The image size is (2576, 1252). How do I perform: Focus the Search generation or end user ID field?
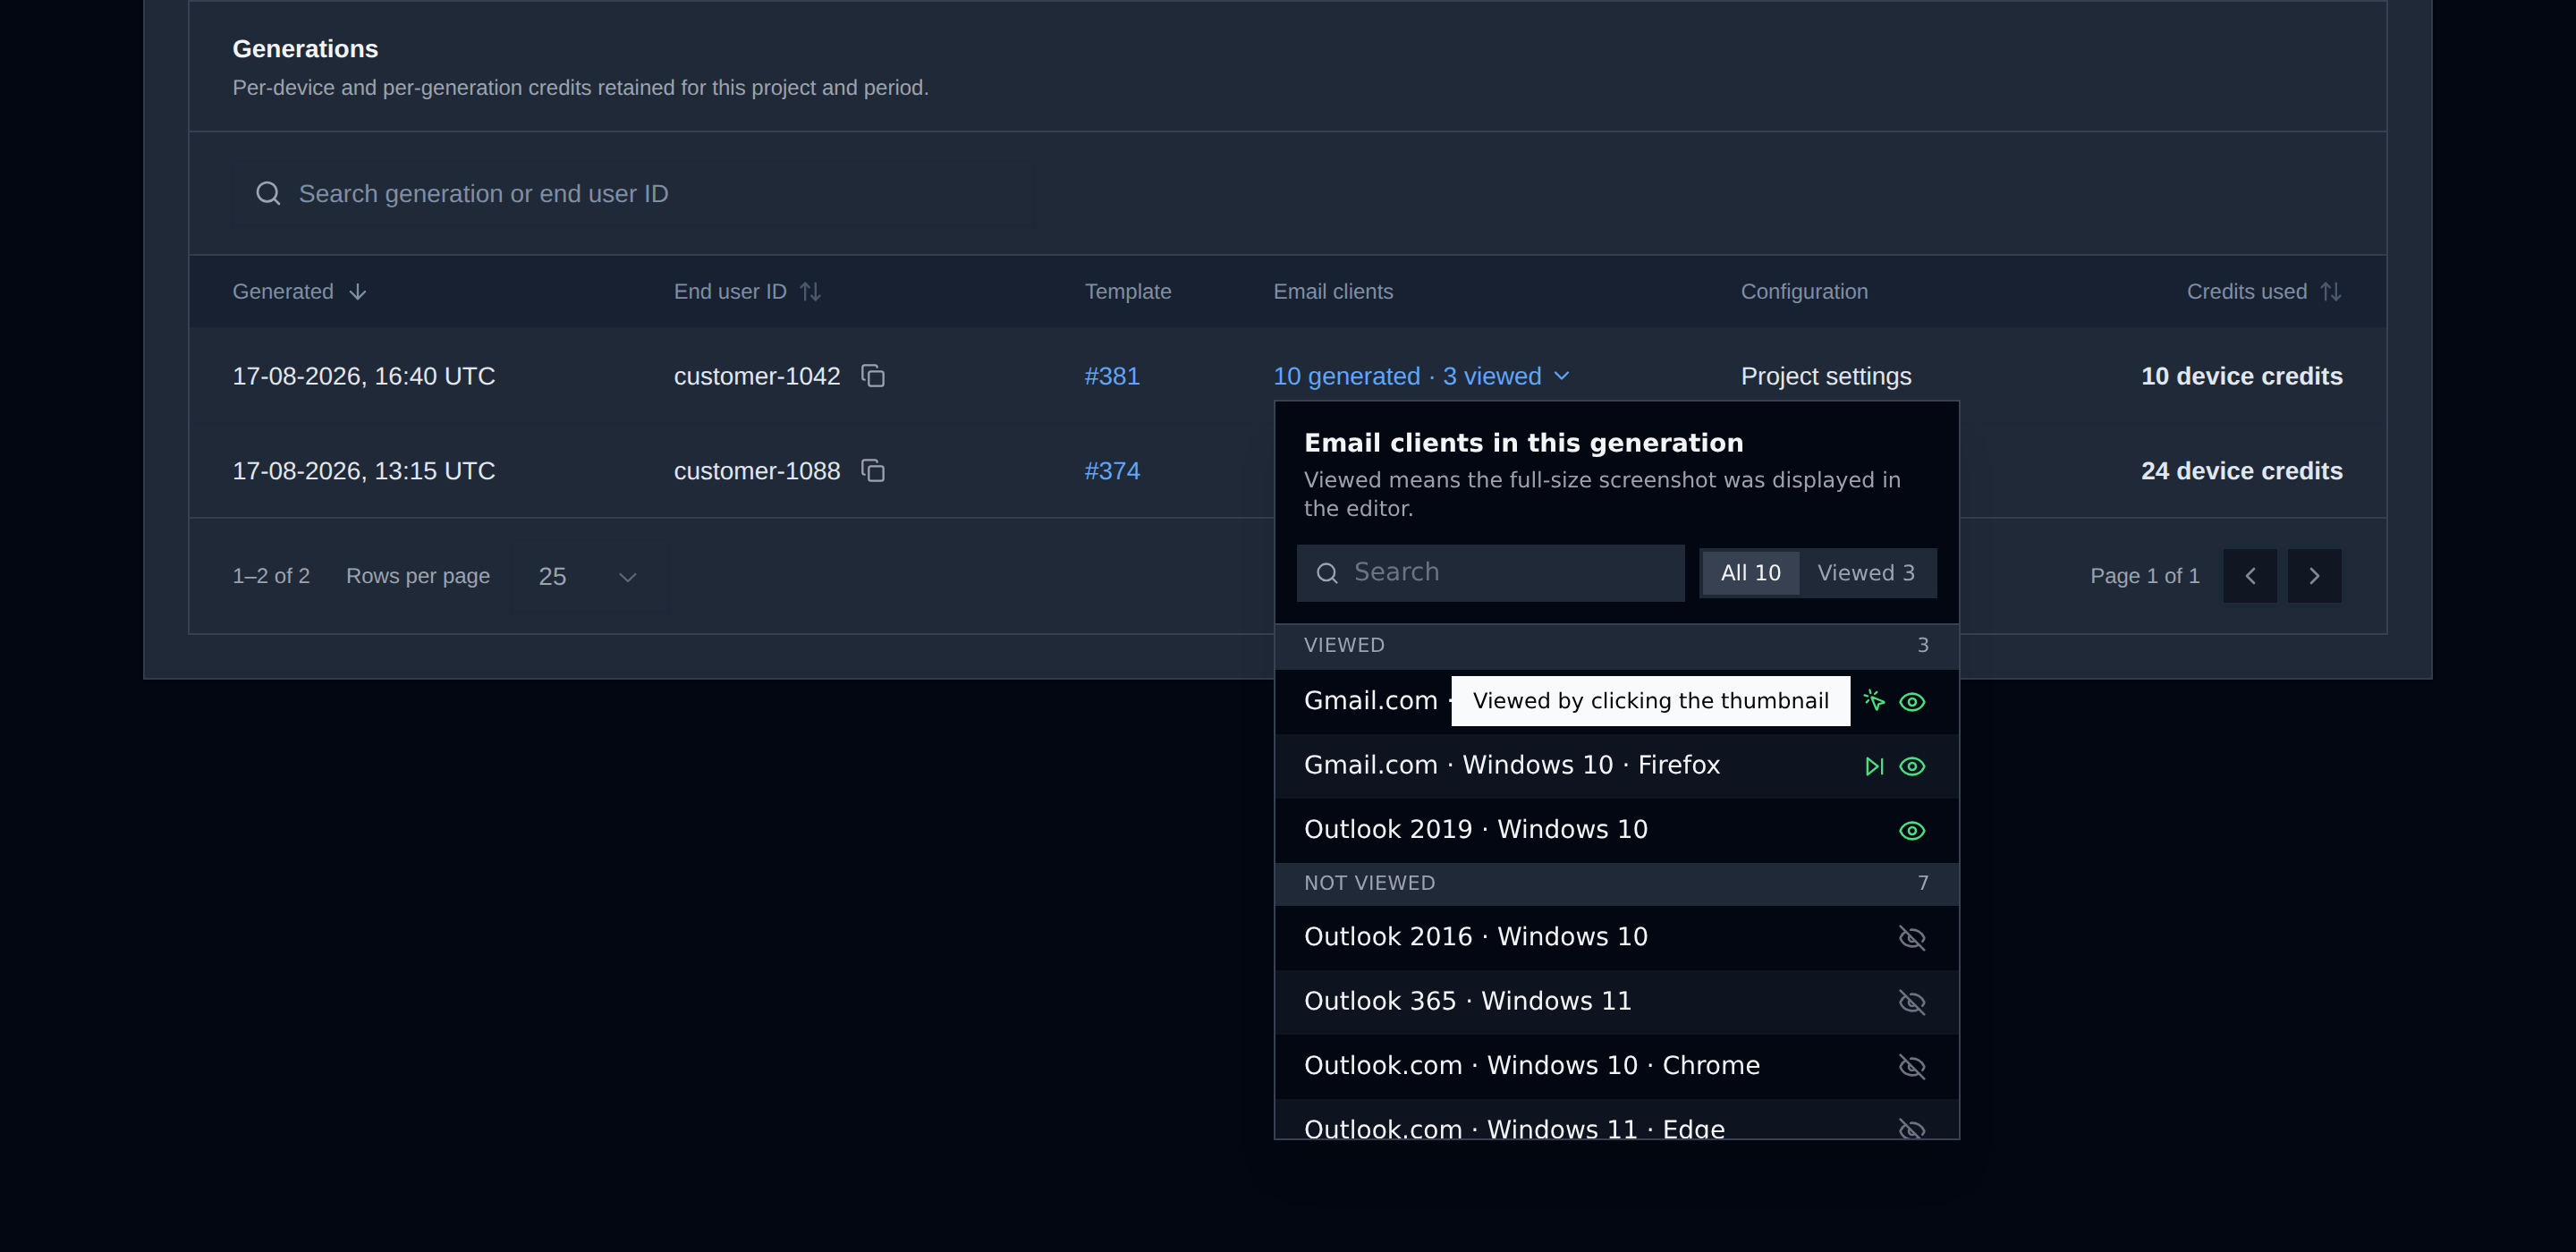click(x=632, y=194)
